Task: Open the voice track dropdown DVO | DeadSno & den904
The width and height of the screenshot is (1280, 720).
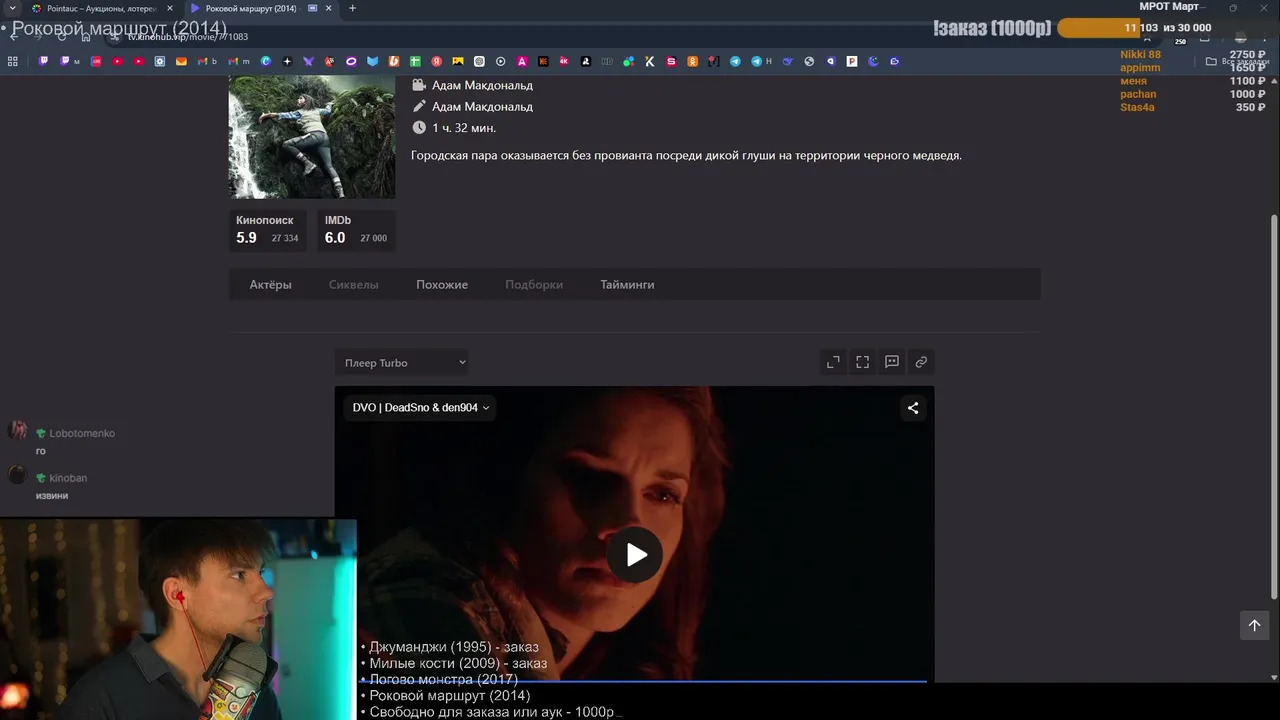Action: [x=421, y=408]
